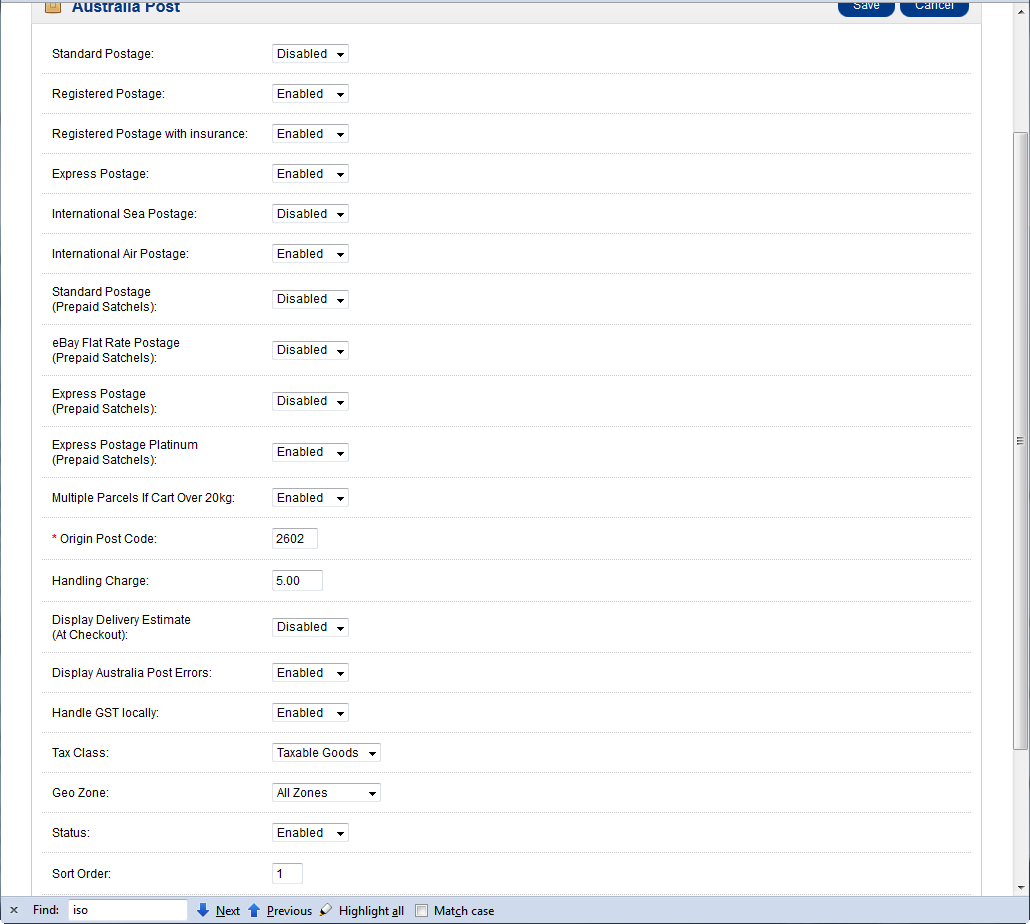Image resolution: width=1030 pixels, height=924 pixels.
Task: Open Express Postage Platinum dropdown
Action: click(310, 452)
